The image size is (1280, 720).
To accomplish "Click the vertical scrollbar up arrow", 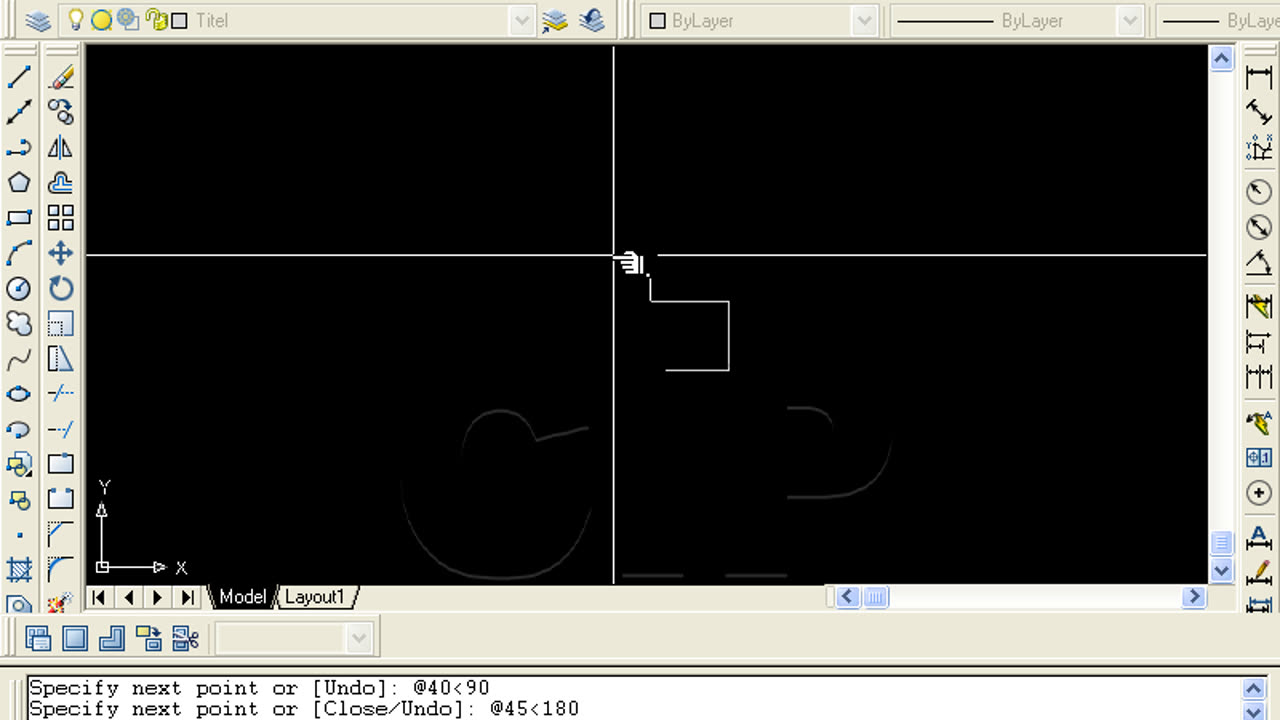I will 1221,58.
